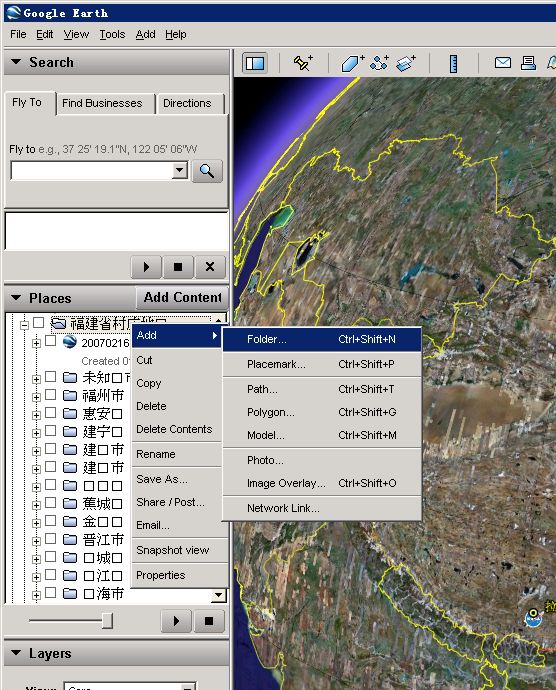
Task: Select the Add Polygon toolbar icon
Action: (x=352, y=63)
